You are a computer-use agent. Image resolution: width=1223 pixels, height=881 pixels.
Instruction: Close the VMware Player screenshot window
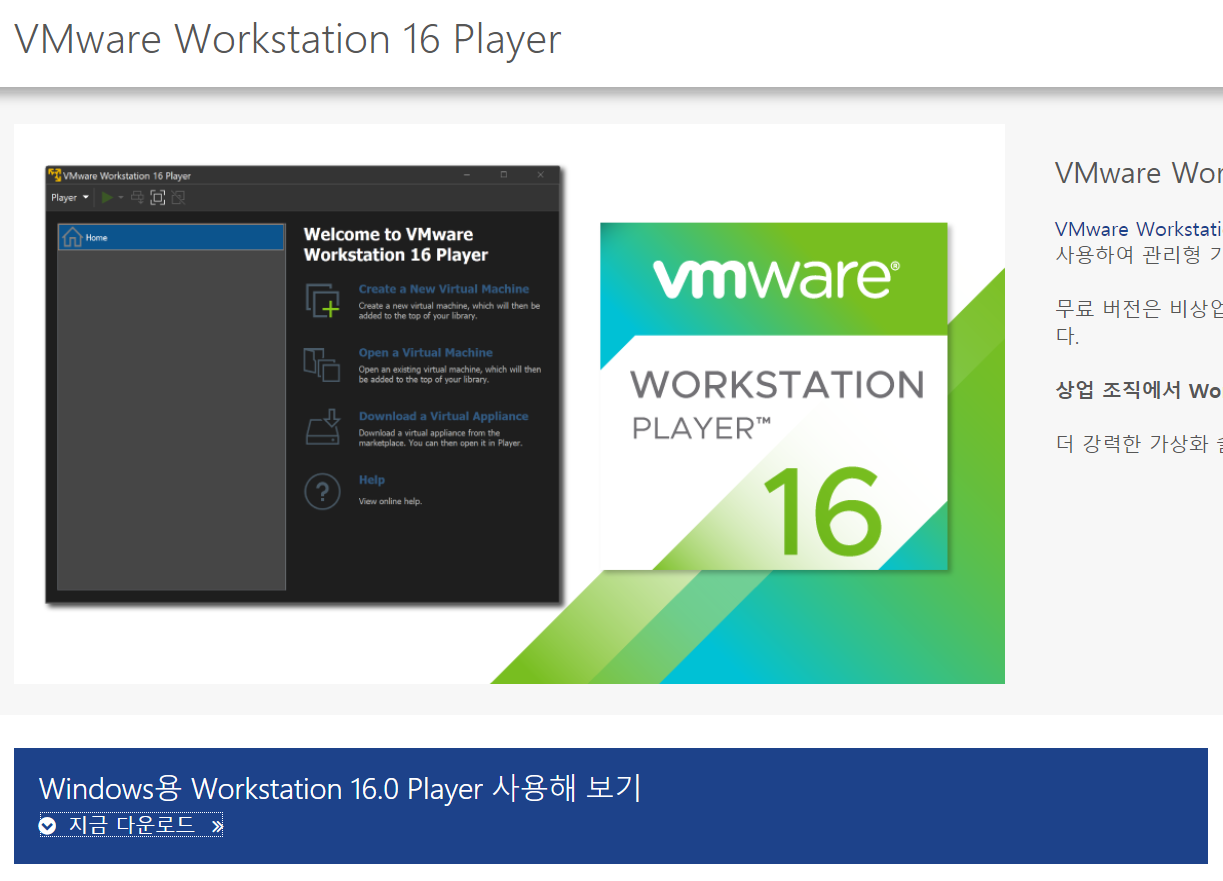click(541, 175)
